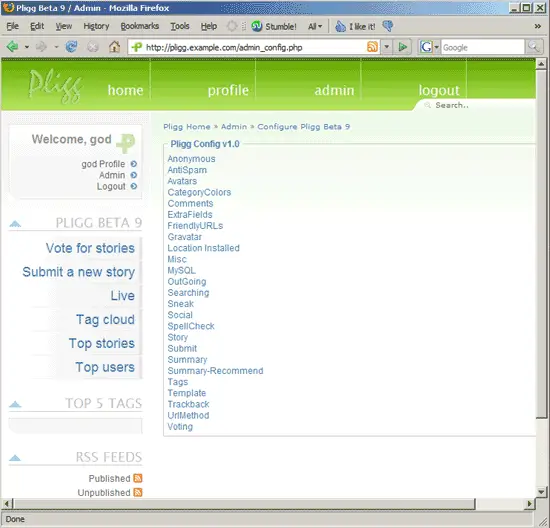Click the I like it! thumbs-up icon
Viewport: 550px width, 528px height.
click(x=340, y=26)
